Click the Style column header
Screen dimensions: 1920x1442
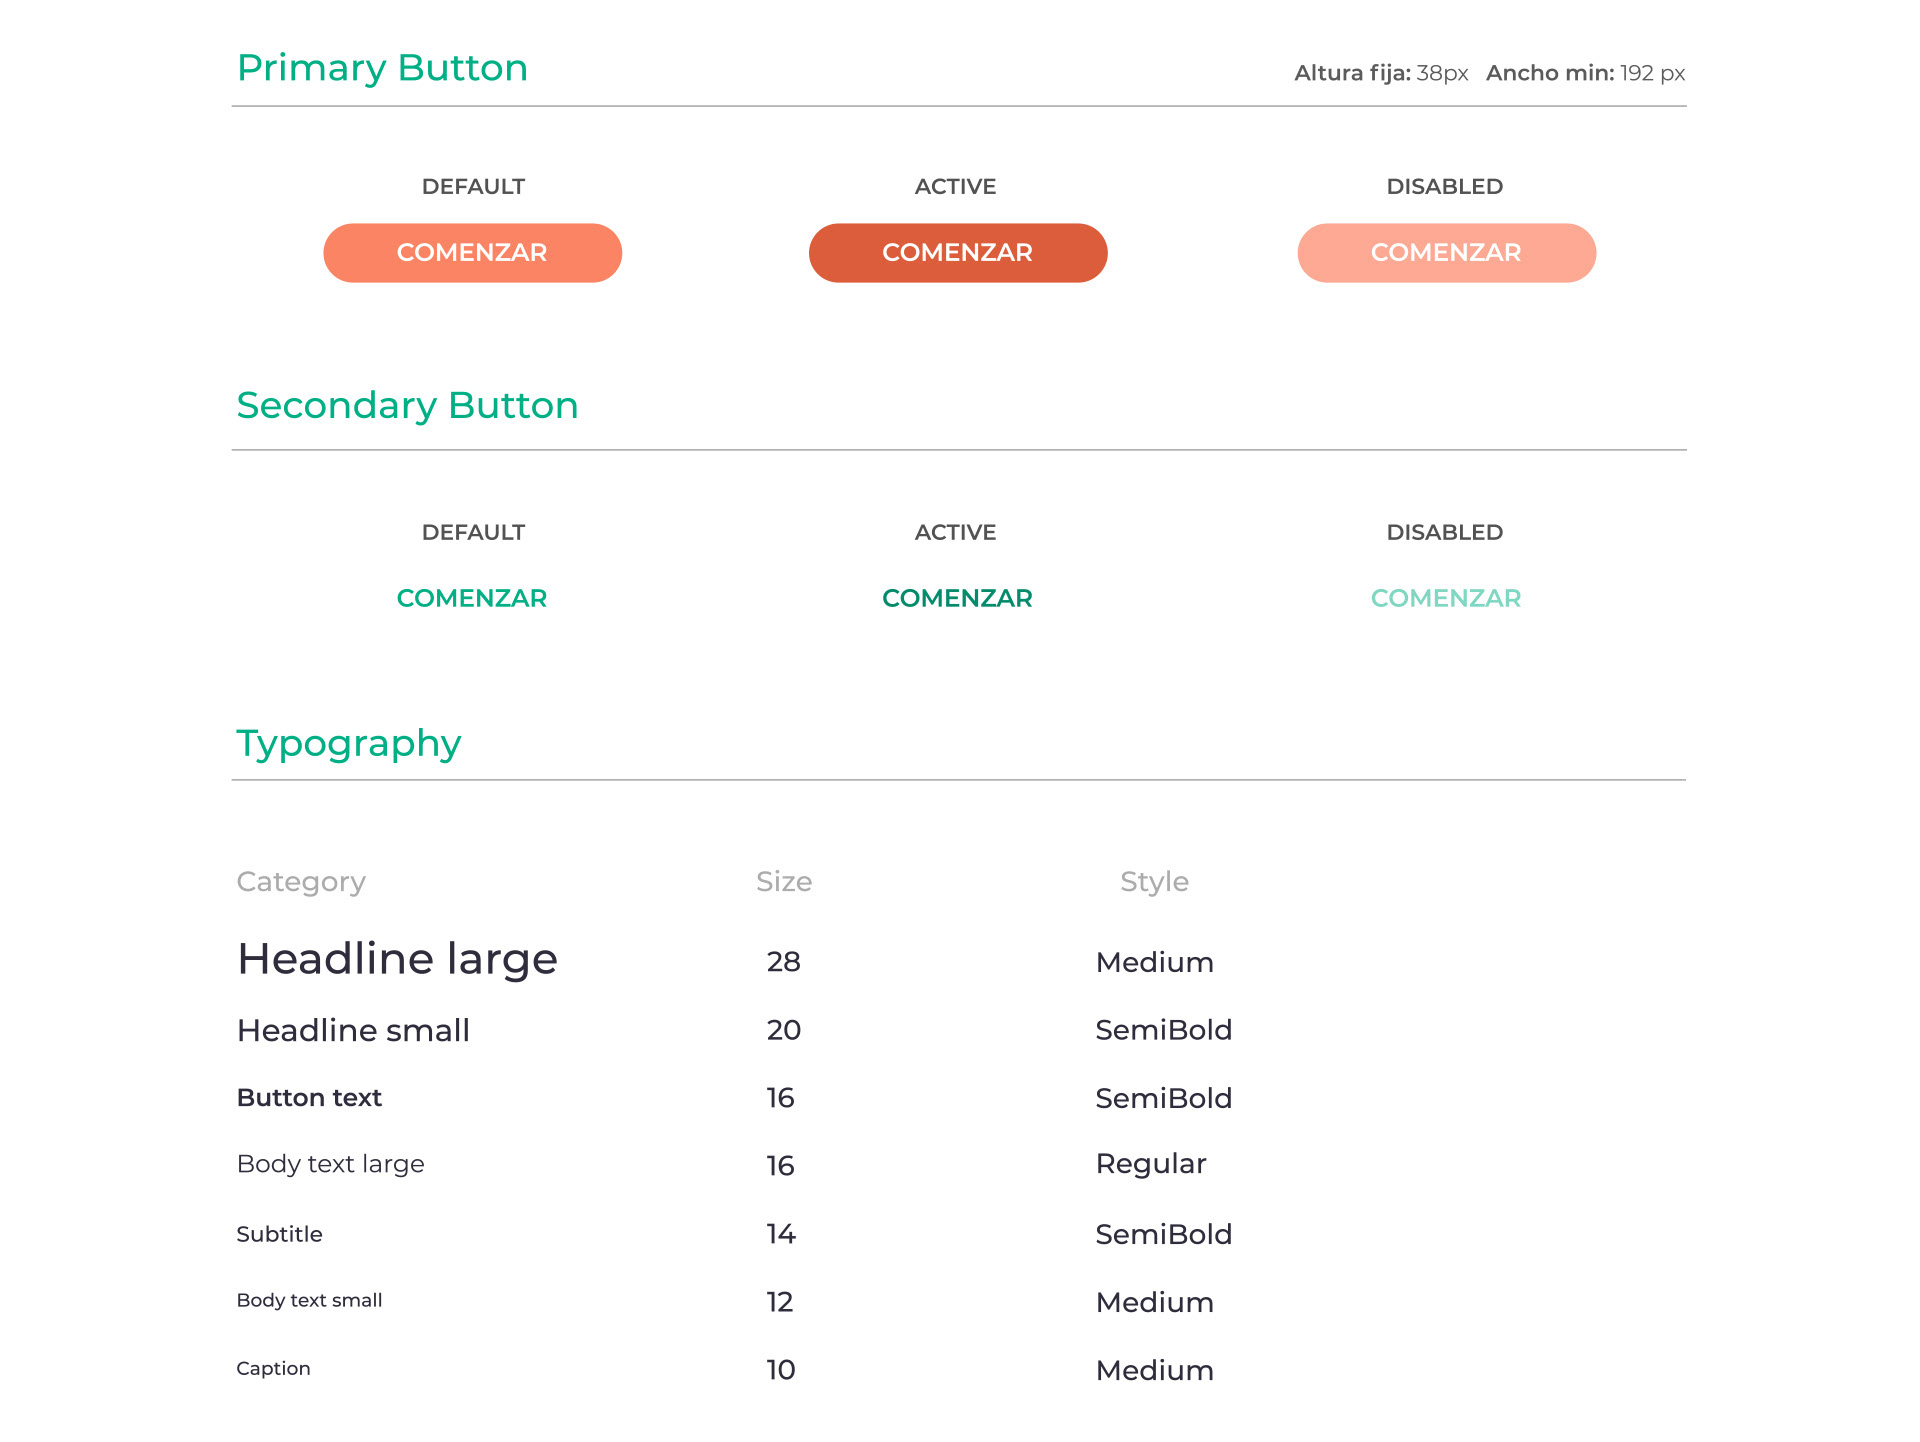tap(1154, 881)
